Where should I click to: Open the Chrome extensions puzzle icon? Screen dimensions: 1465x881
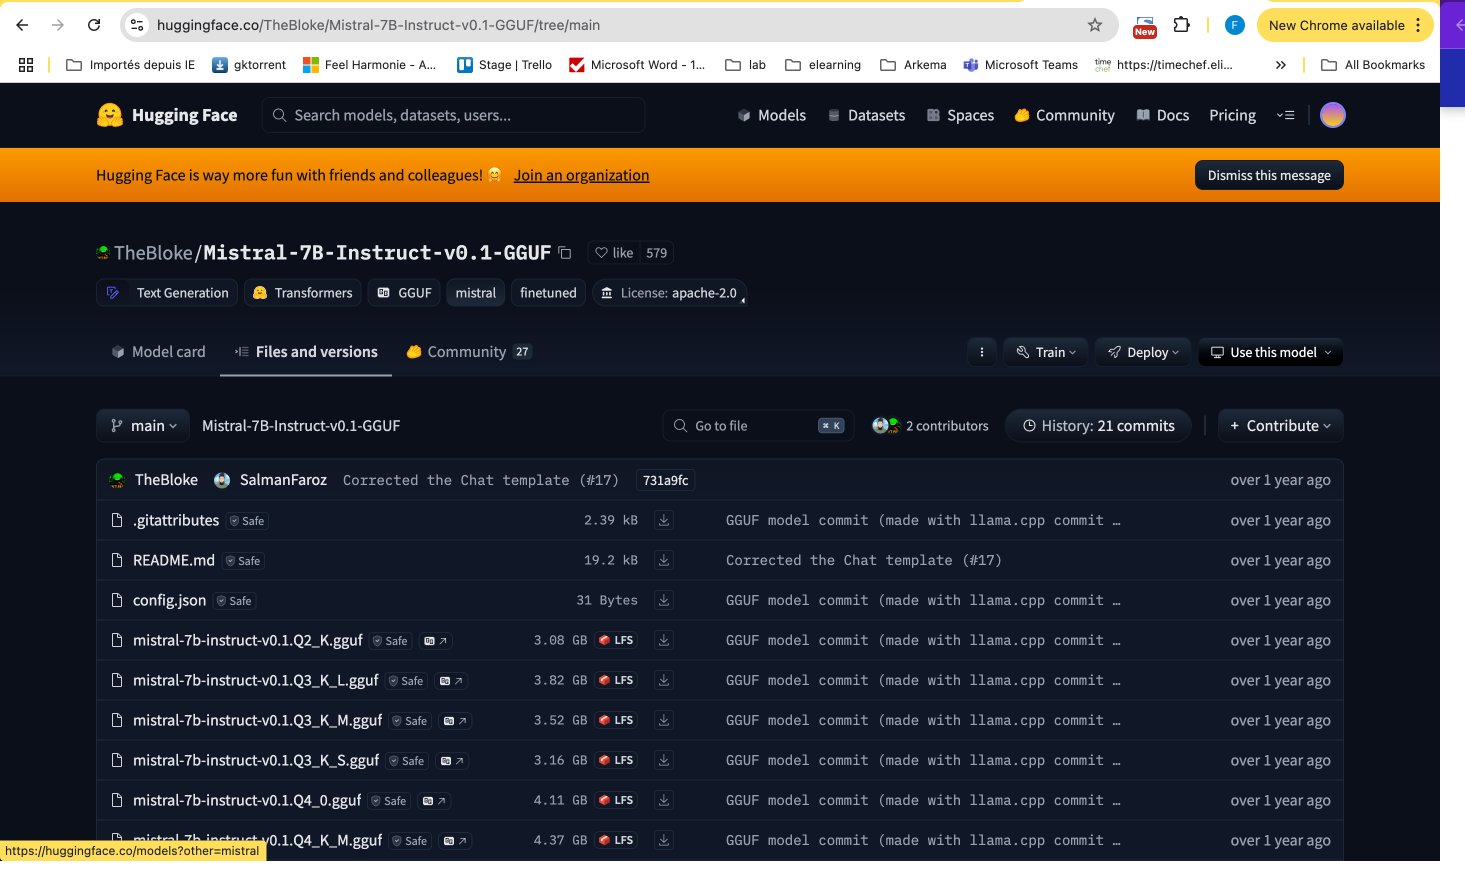[x=1181, y=25]
